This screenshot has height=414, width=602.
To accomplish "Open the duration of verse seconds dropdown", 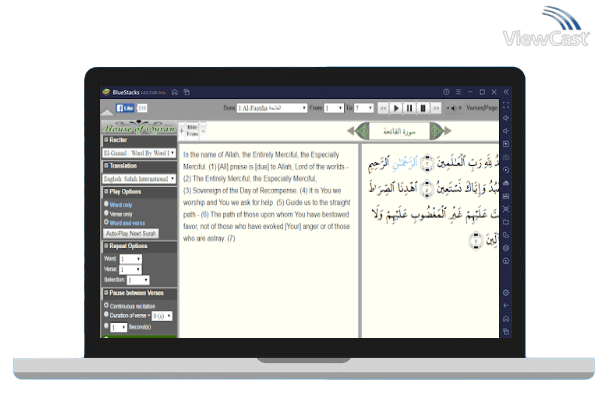I will 162,316.
